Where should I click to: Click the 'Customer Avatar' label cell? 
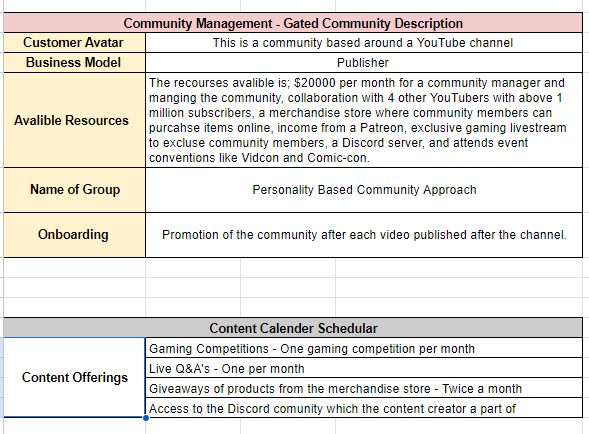point(74,42)
